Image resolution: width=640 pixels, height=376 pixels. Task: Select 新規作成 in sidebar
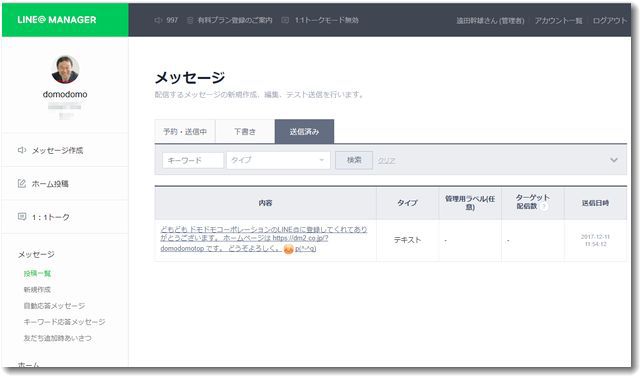(37, 289)
